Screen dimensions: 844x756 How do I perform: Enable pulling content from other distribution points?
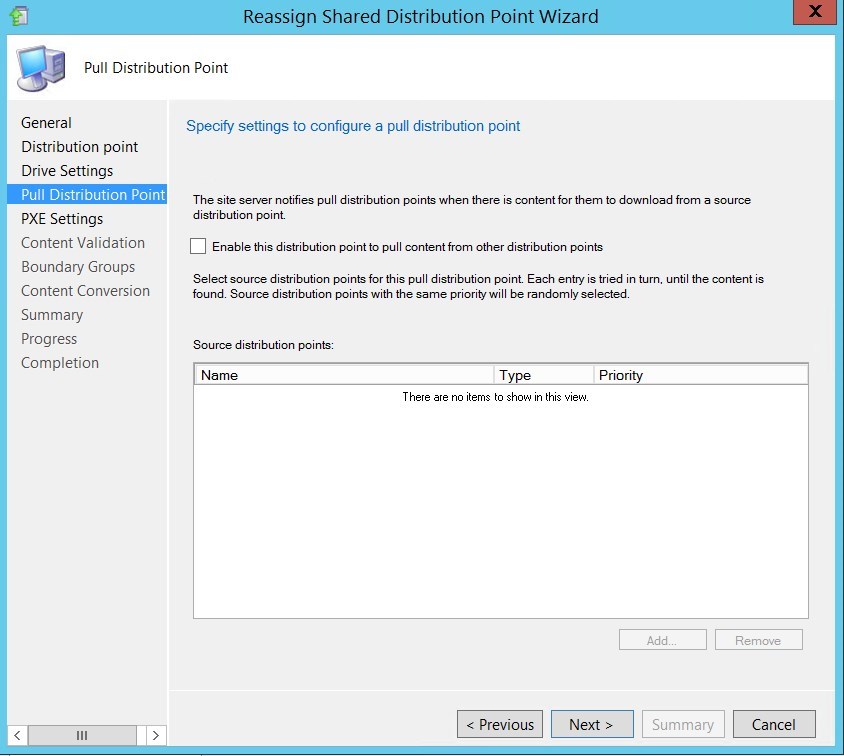pyautogui.click(x=198, y=246)
